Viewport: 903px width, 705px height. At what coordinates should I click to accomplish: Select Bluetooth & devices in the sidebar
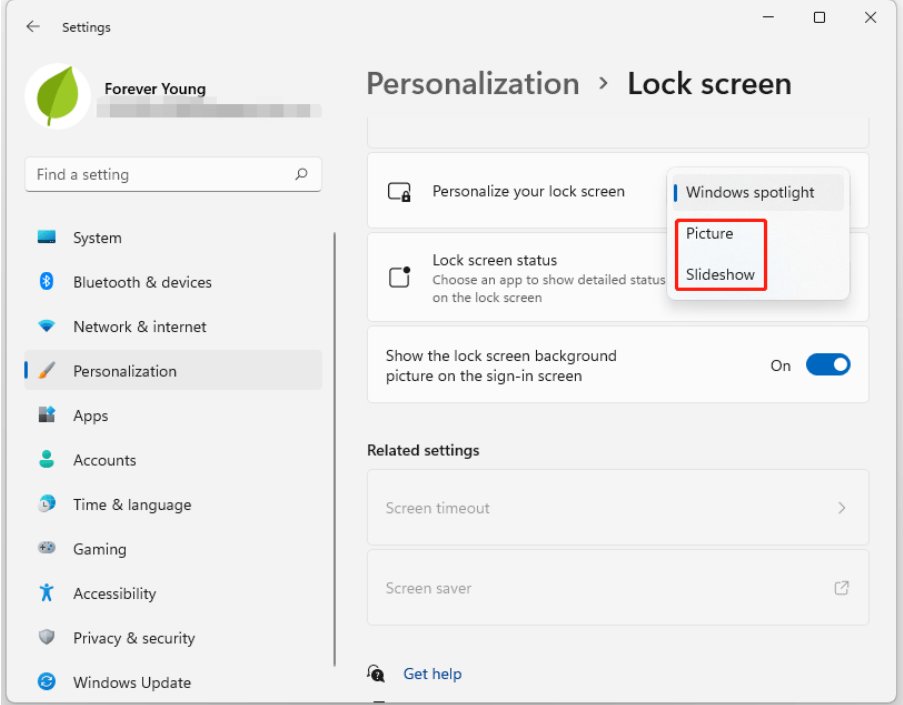(142, 282)
